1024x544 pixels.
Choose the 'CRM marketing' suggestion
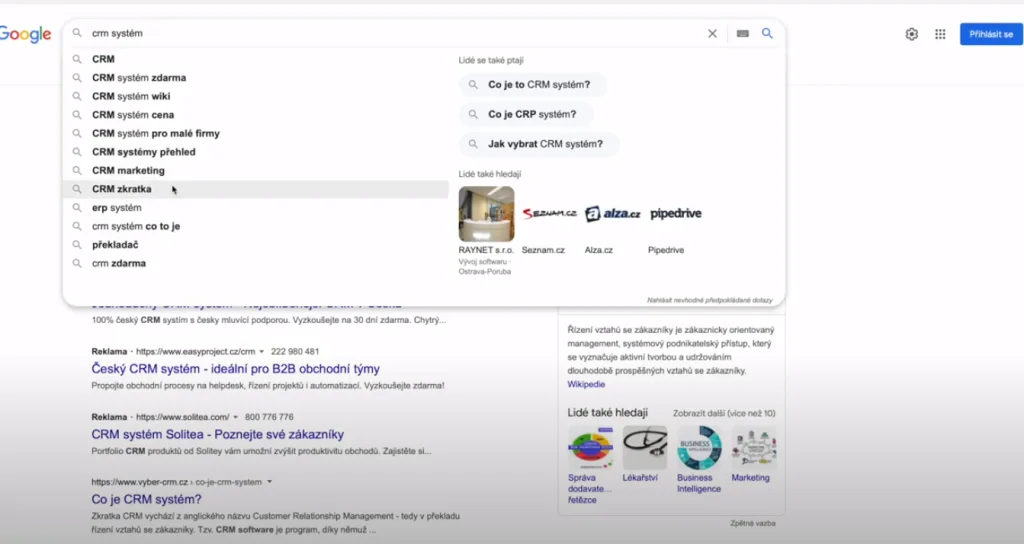point(256,170)
